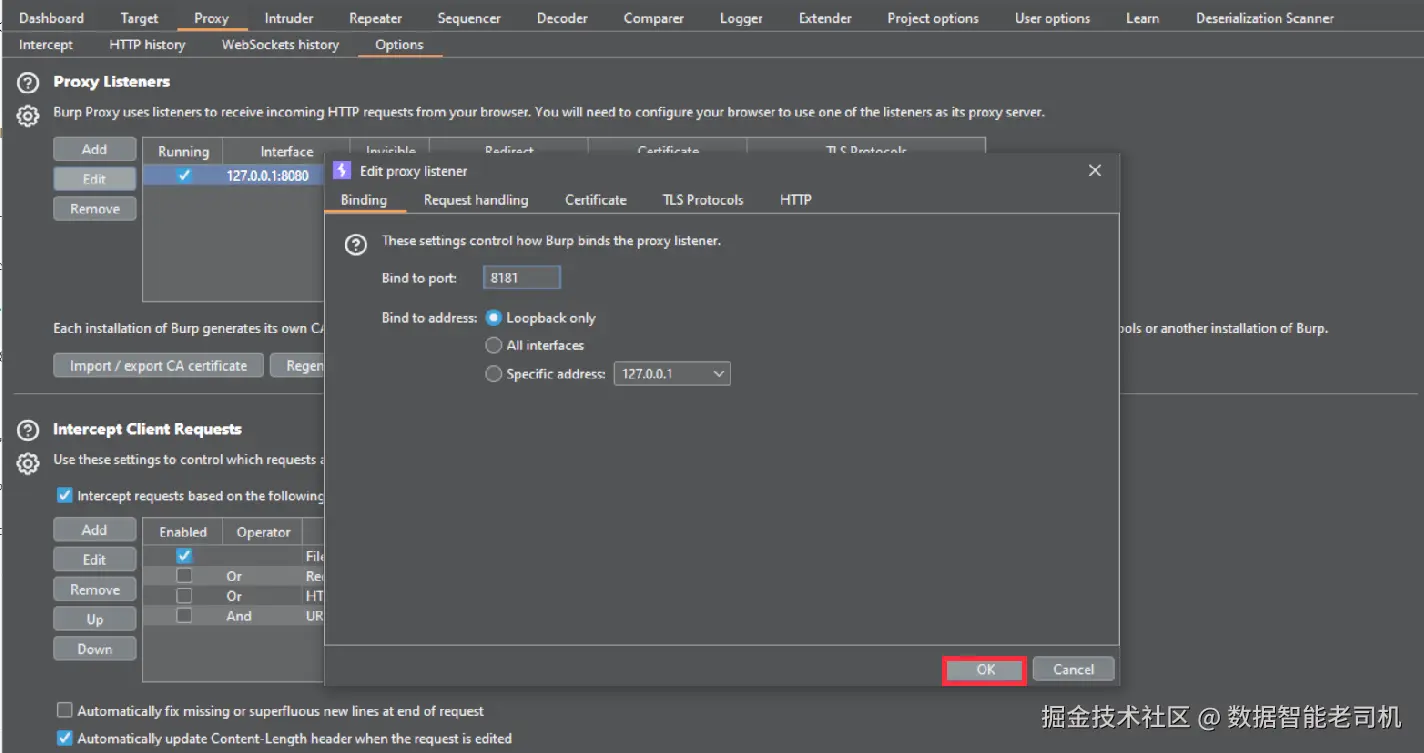Open the Proxy Listeners gear settings
1424x753 pixels.
click(28, 116)
